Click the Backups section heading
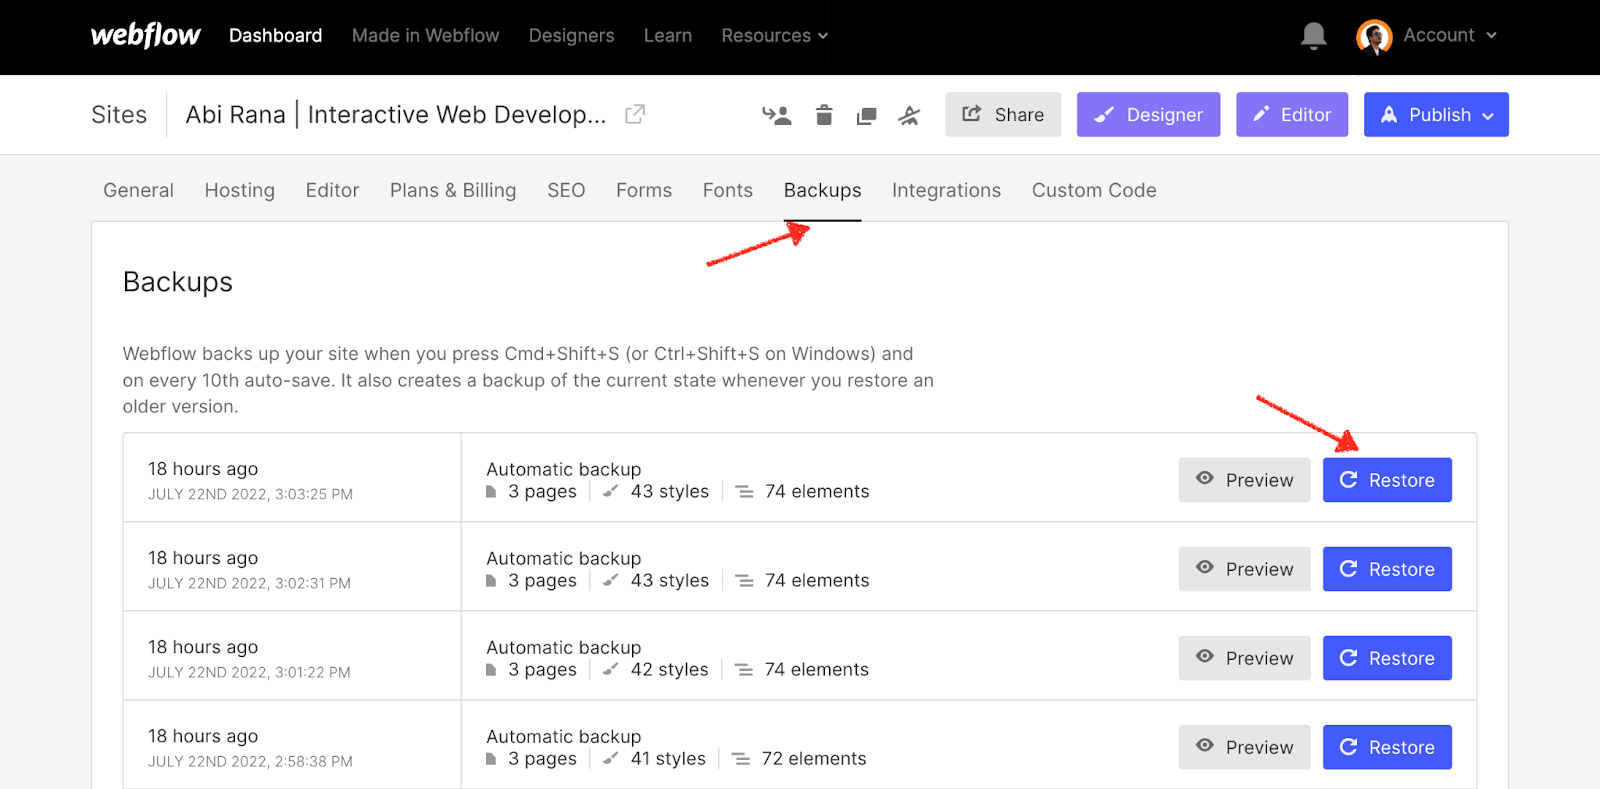The height and width of the screenshot is (789, 1600). (178, 282)
